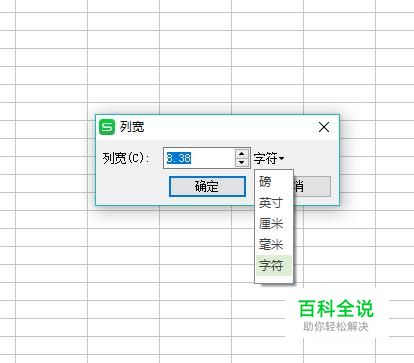
Task: Decrease column width with down spinner arrow
Action: click(242, 163)
